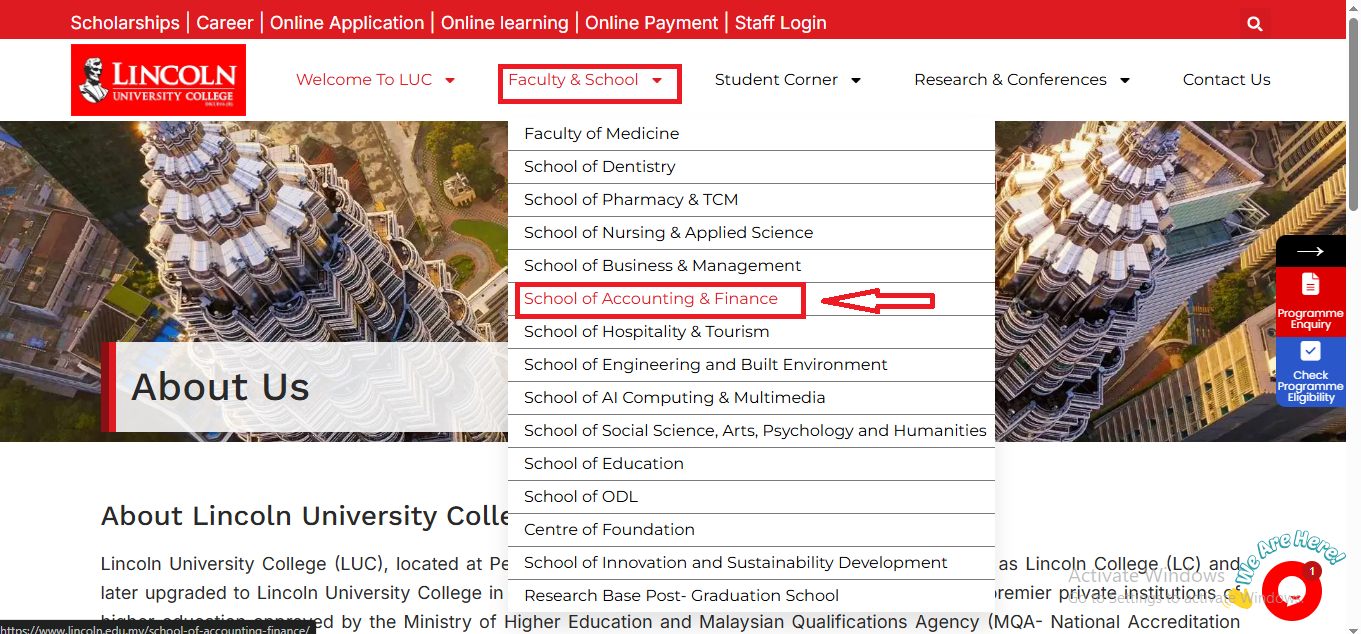1361x634 pixels.
Task: Expand the Student Corner dropdown arrow
Action: pos(855,80)
